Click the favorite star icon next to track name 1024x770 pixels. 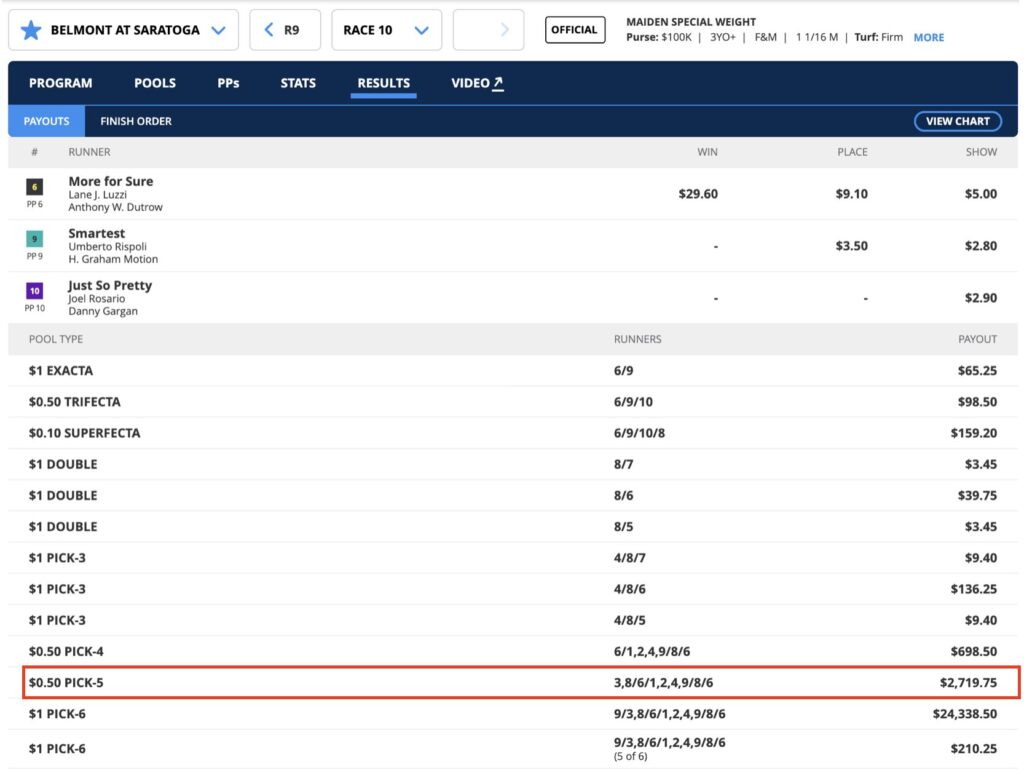(31, 30)
